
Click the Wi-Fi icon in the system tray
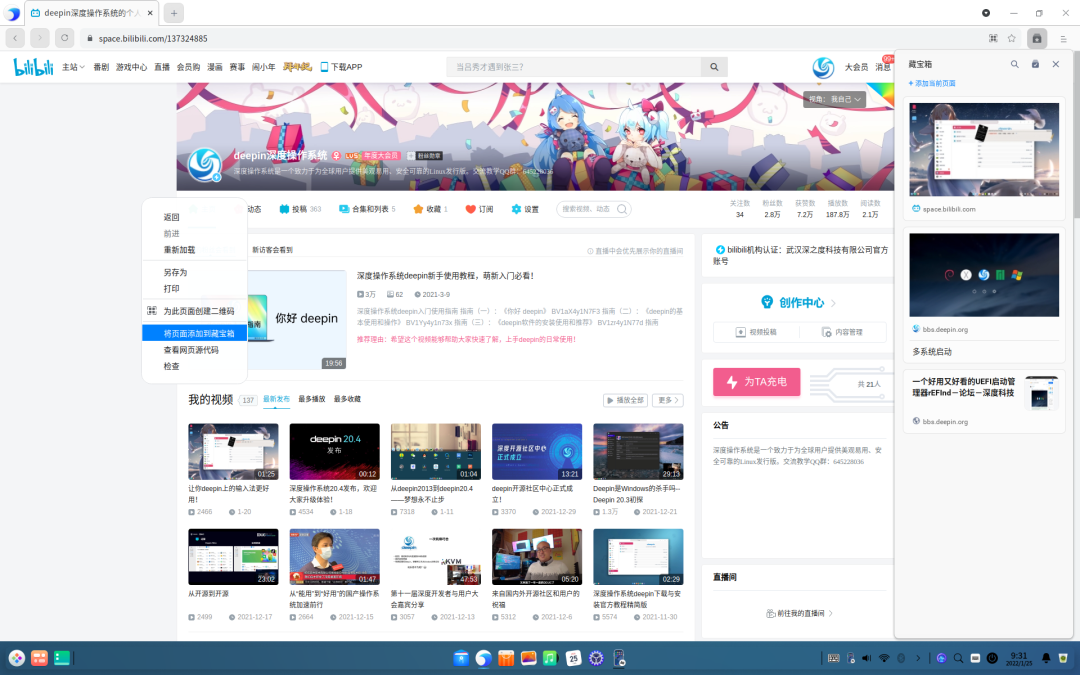point(884,658)
